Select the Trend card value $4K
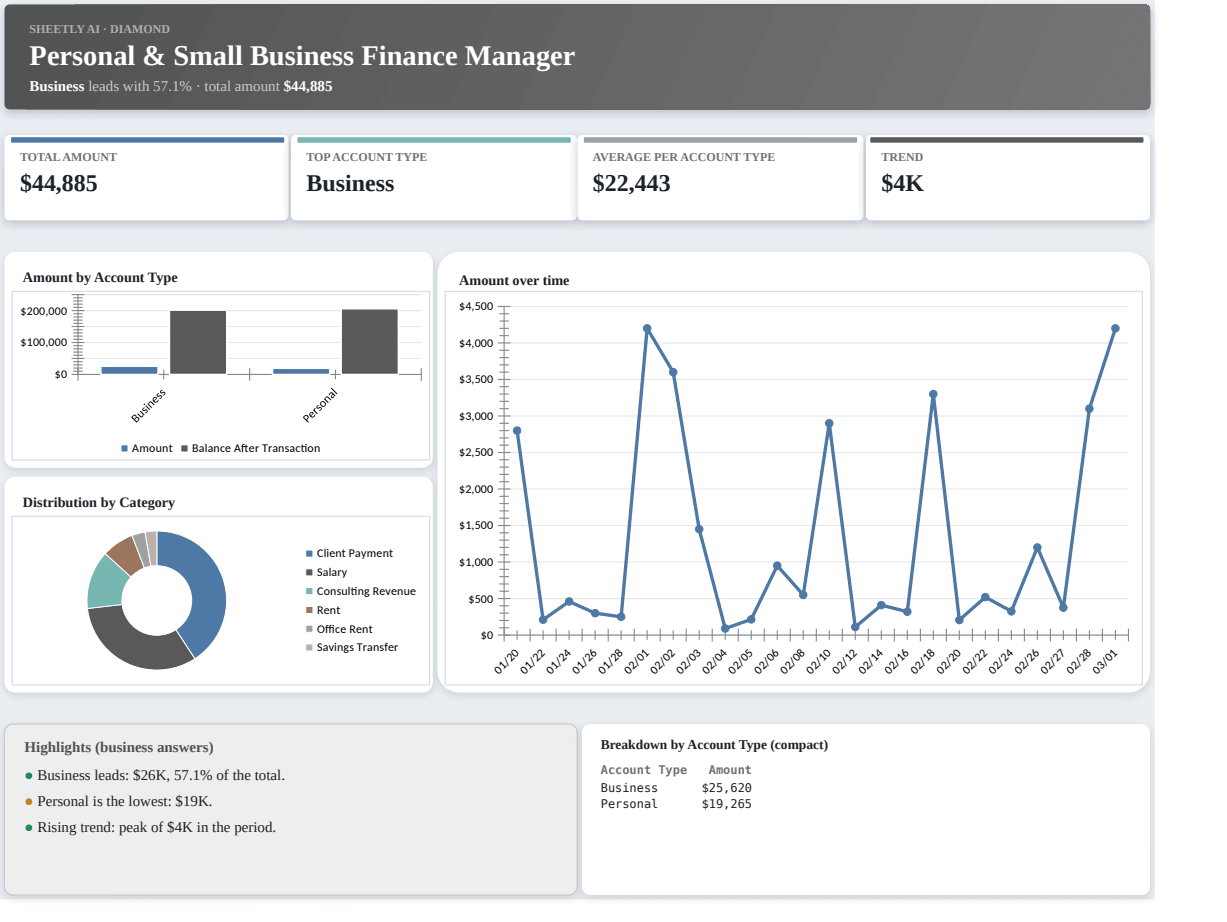The height and width of the screenshot is (922, 1227). pyautogui.click(x=902, y=183)
